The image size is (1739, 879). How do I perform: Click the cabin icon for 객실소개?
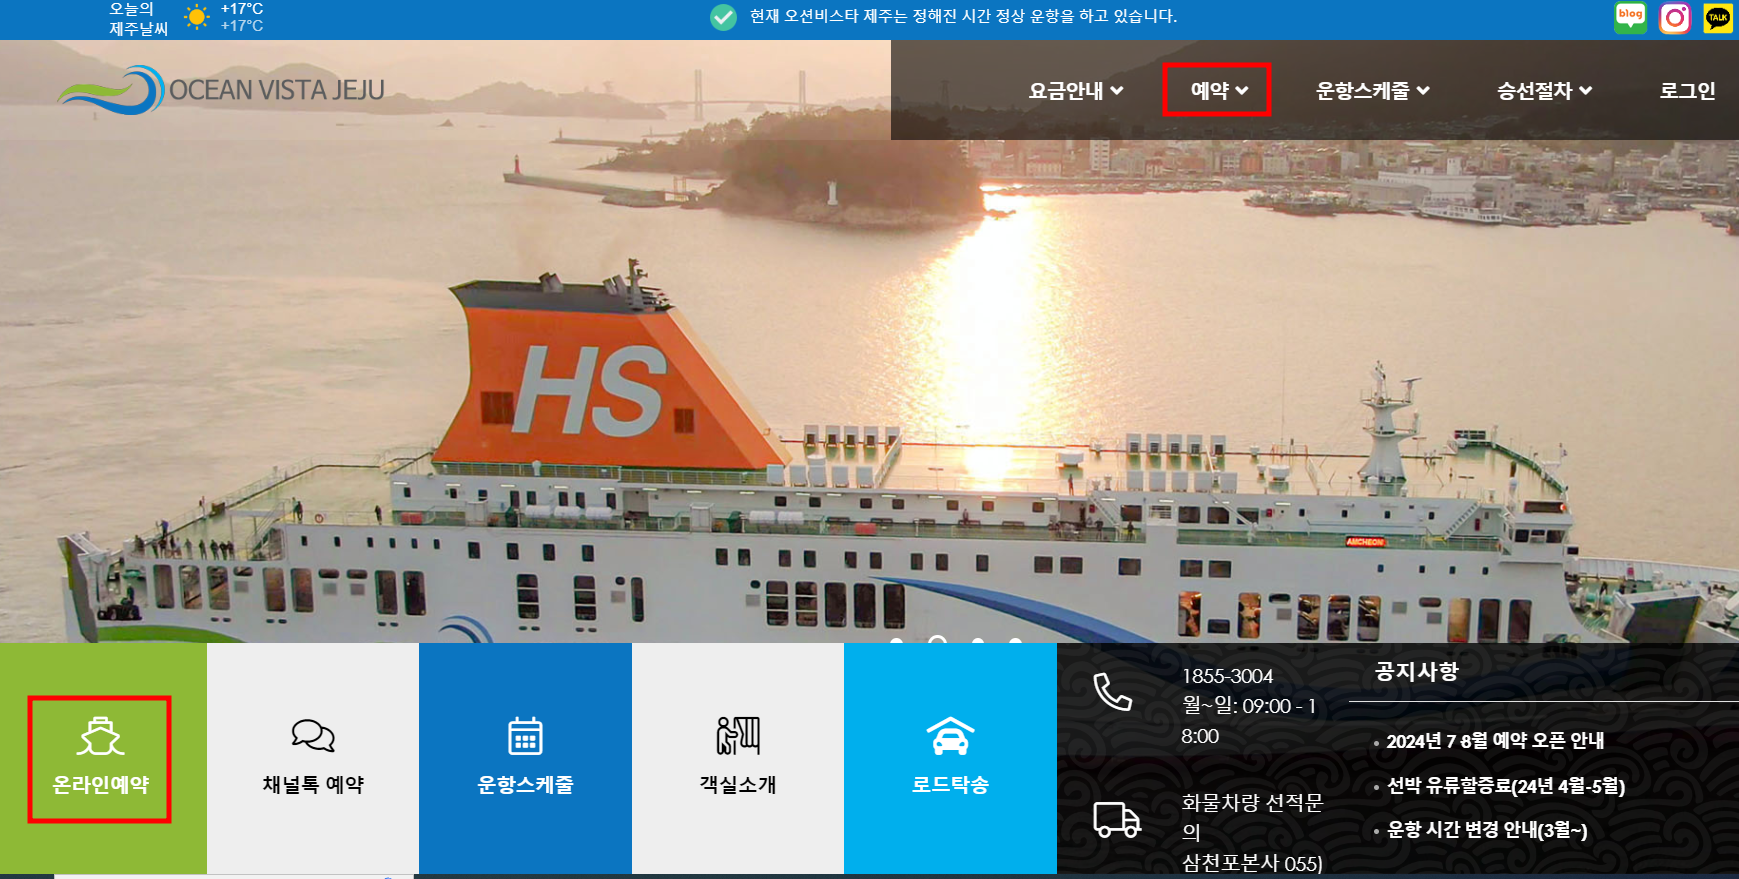[738, 736]
